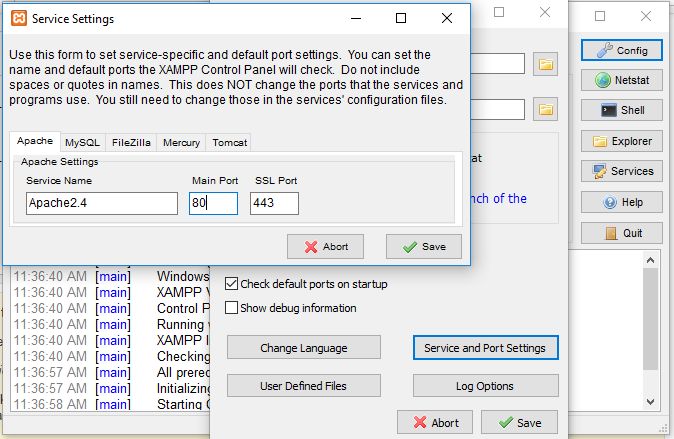674x439 pixels.
Task: Open Service and Port Settings
Action: click(486, 347)
